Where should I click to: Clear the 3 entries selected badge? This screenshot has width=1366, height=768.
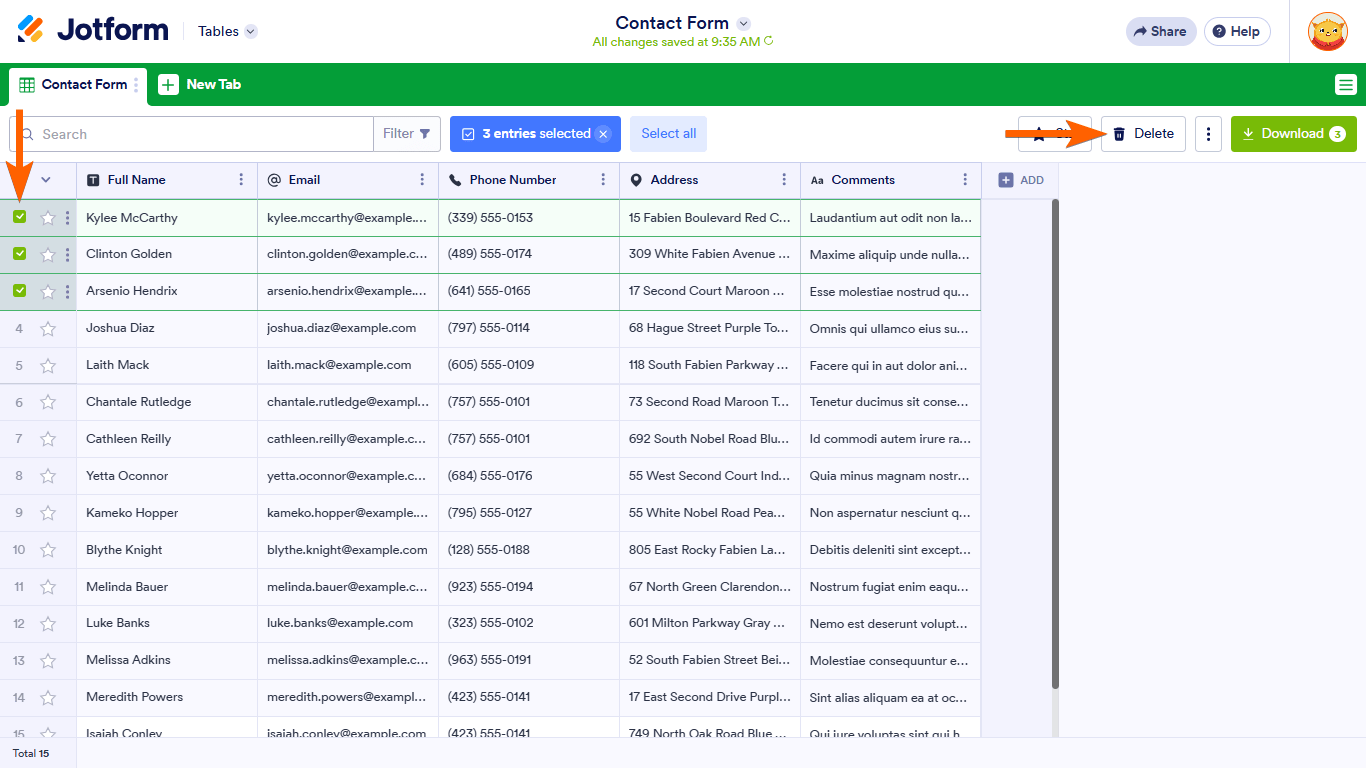[603, 134]
